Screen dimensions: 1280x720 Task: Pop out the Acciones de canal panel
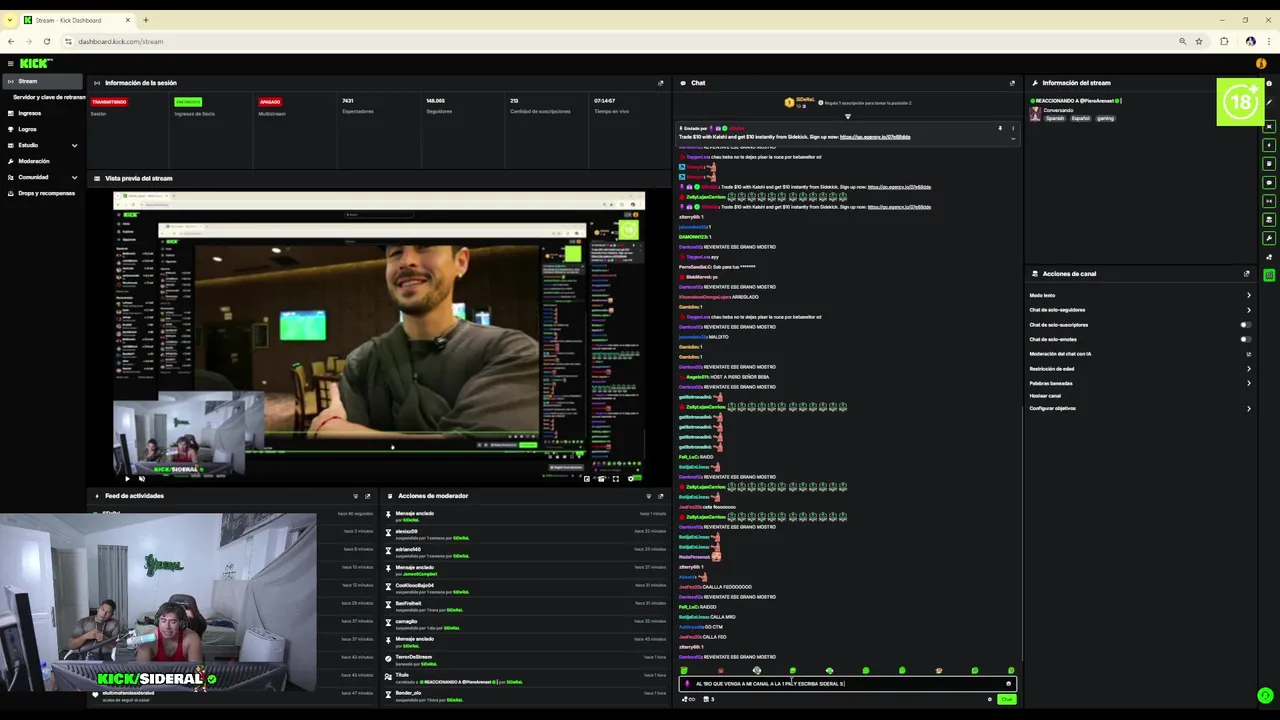click(x=1246, y=273)
